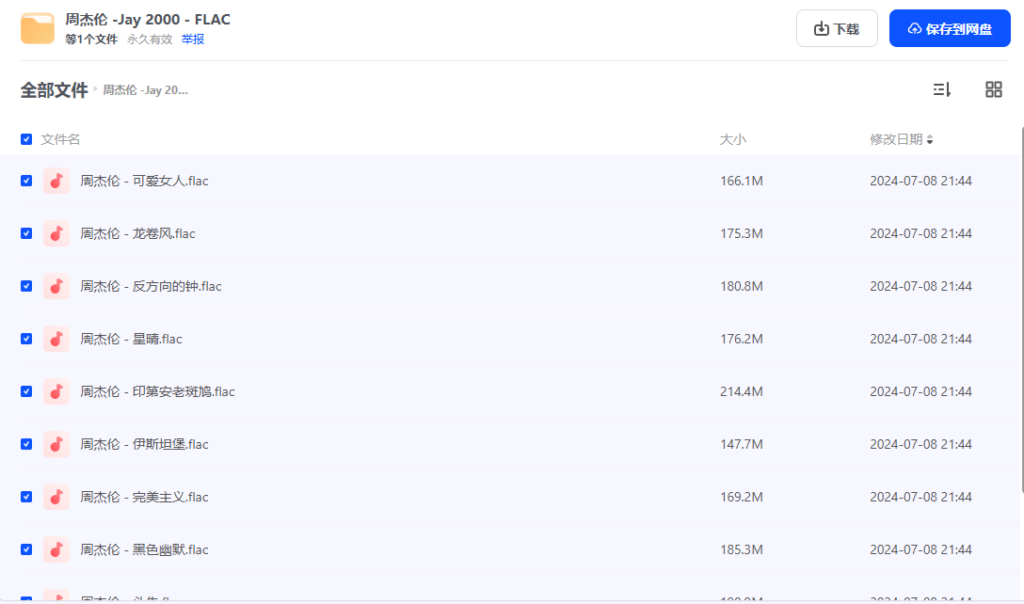Open file 周杰伦 - 伊斯坦堡.flac
This screenshot has height=604, width=1024.
coord(144,444)
